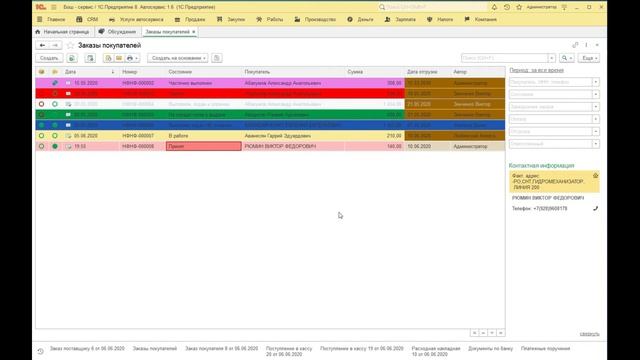Viewport: 640px width, 360px height.
Task: Click the list search input field
Action: click(504, 58)
